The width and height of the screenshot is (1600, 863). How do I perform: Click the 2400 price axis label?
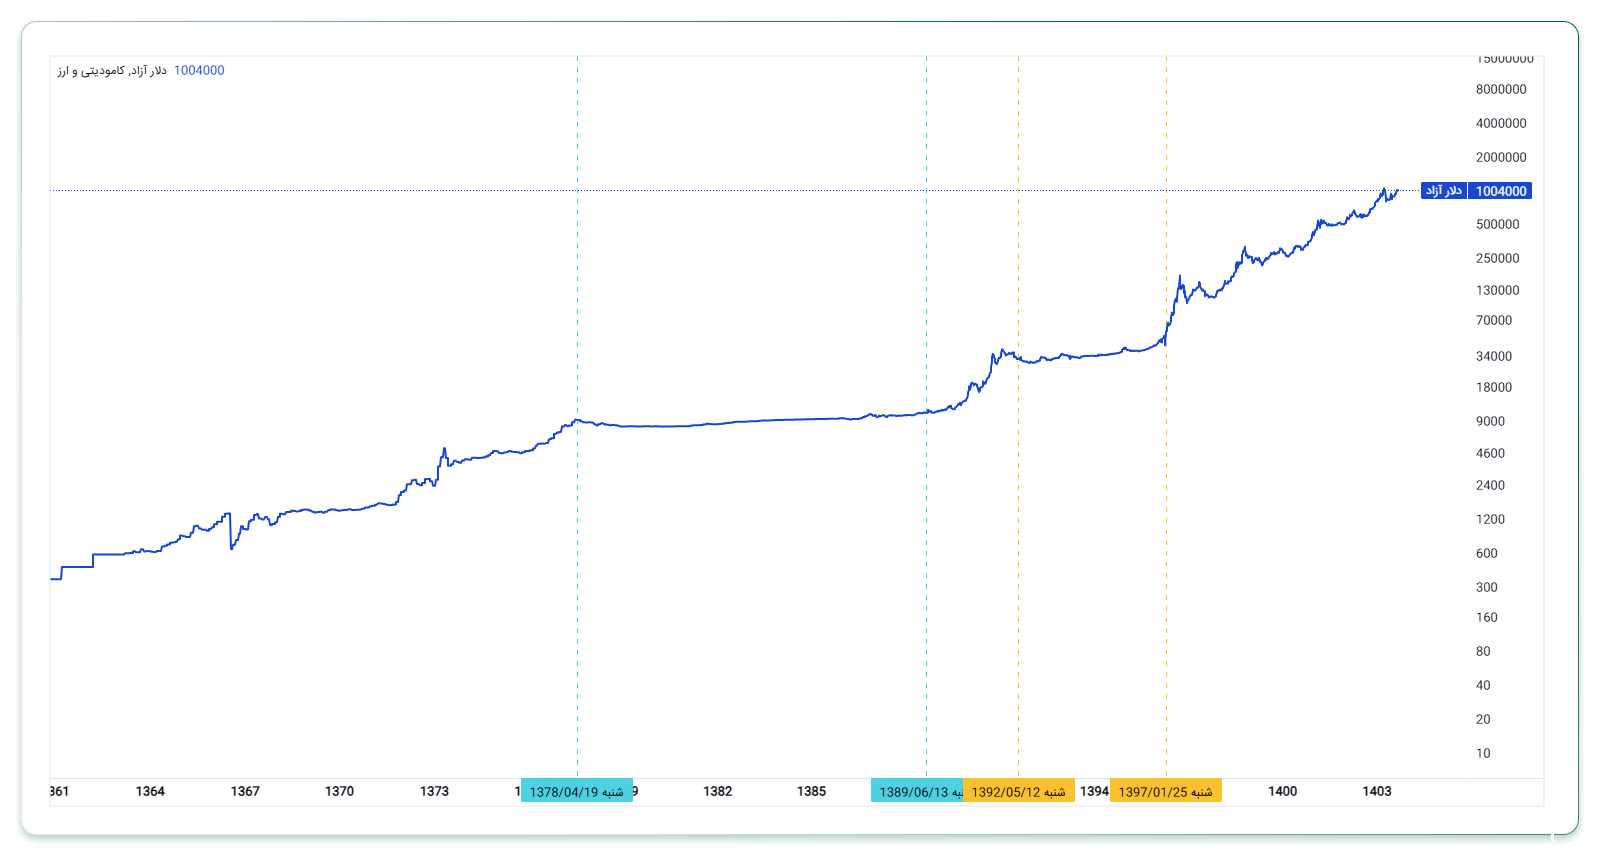(x=1490, y=485)
